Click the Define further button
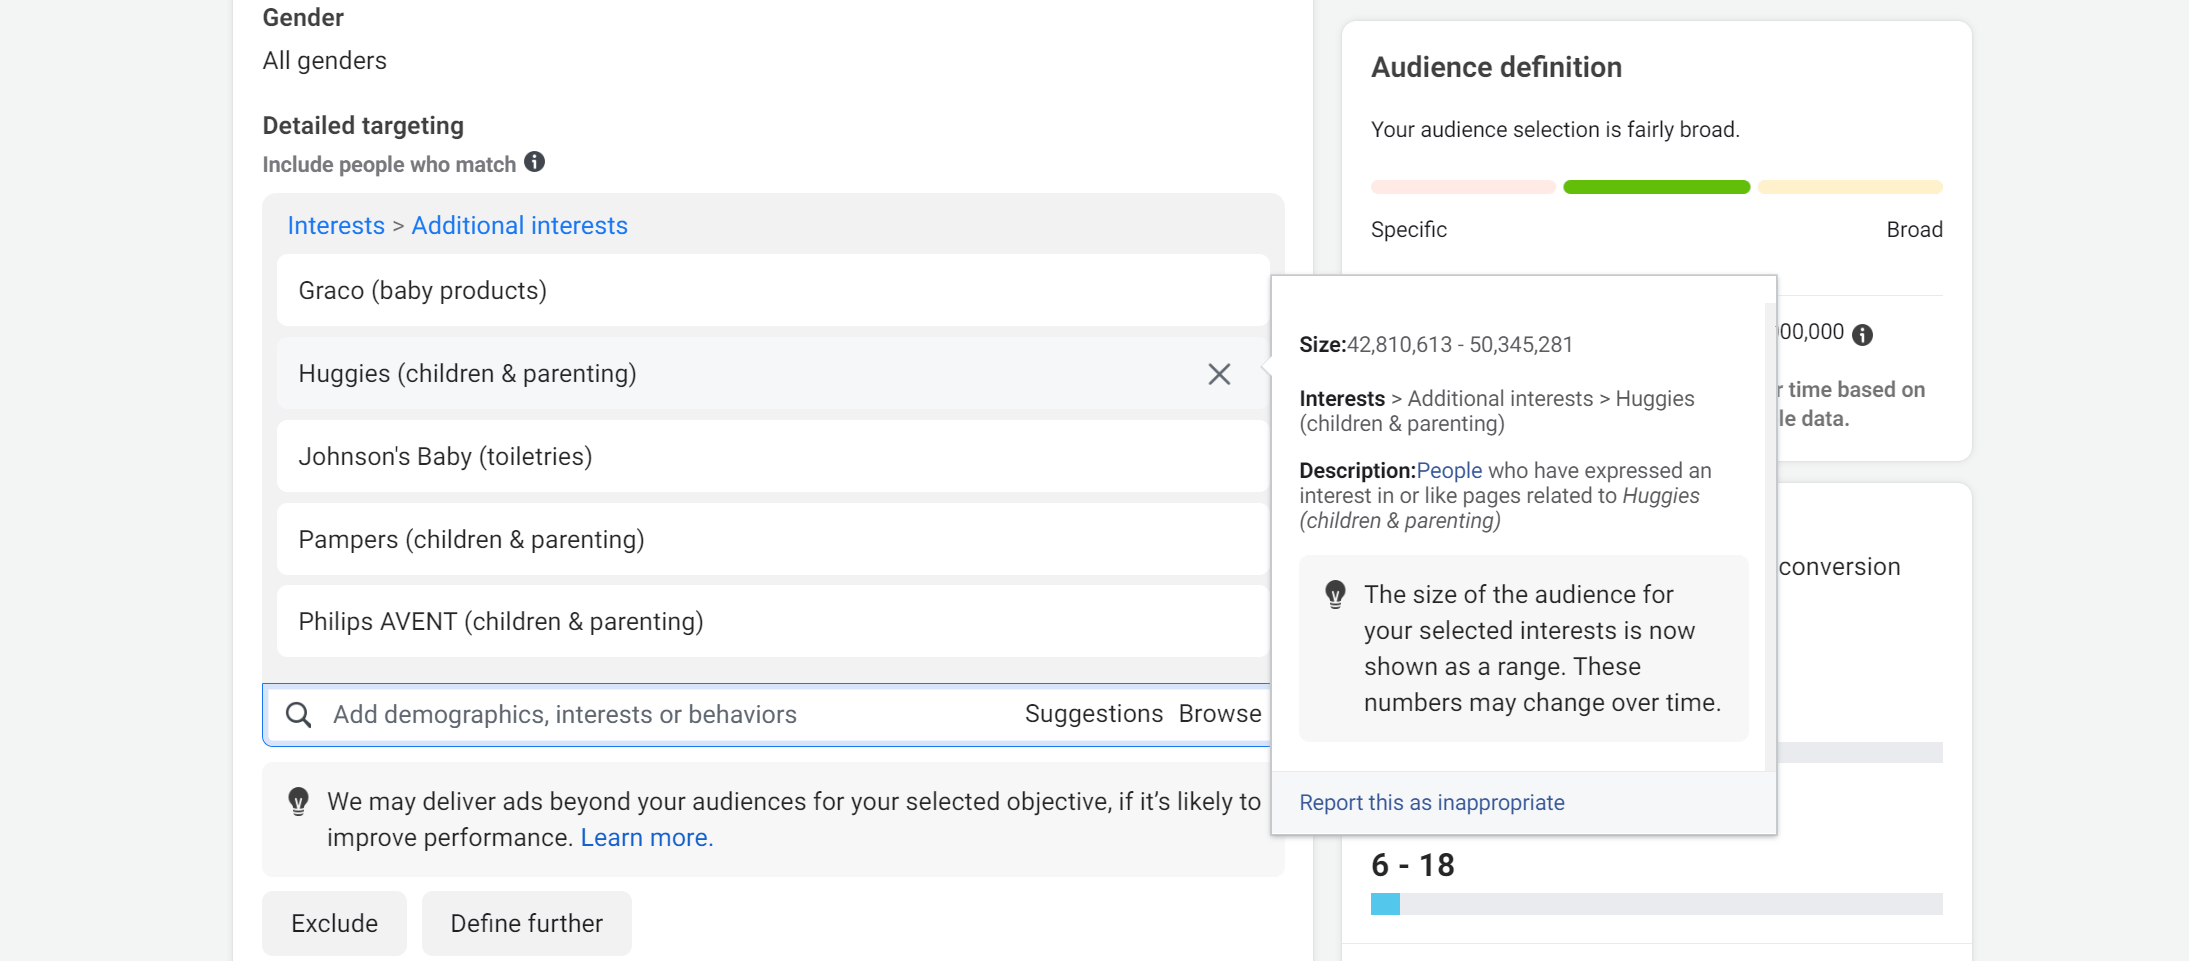Image resolution: width=2189 pixels, height=961 pixels. (x=527, y=923)
